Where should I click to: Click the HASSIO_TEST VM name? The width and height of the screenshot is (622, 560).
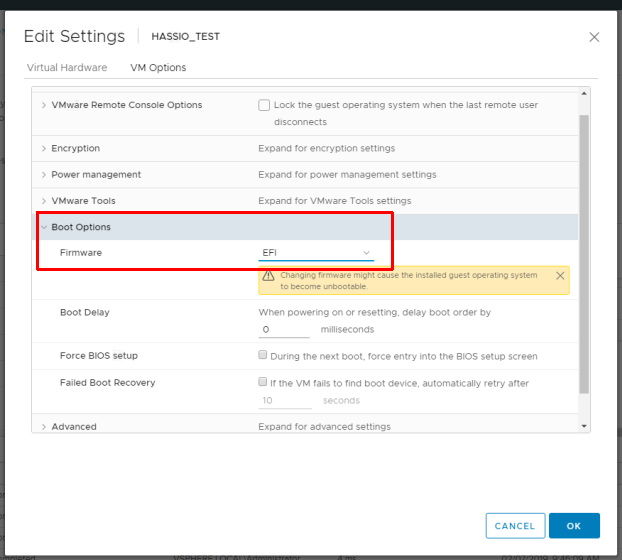click(x=185, y=36)
